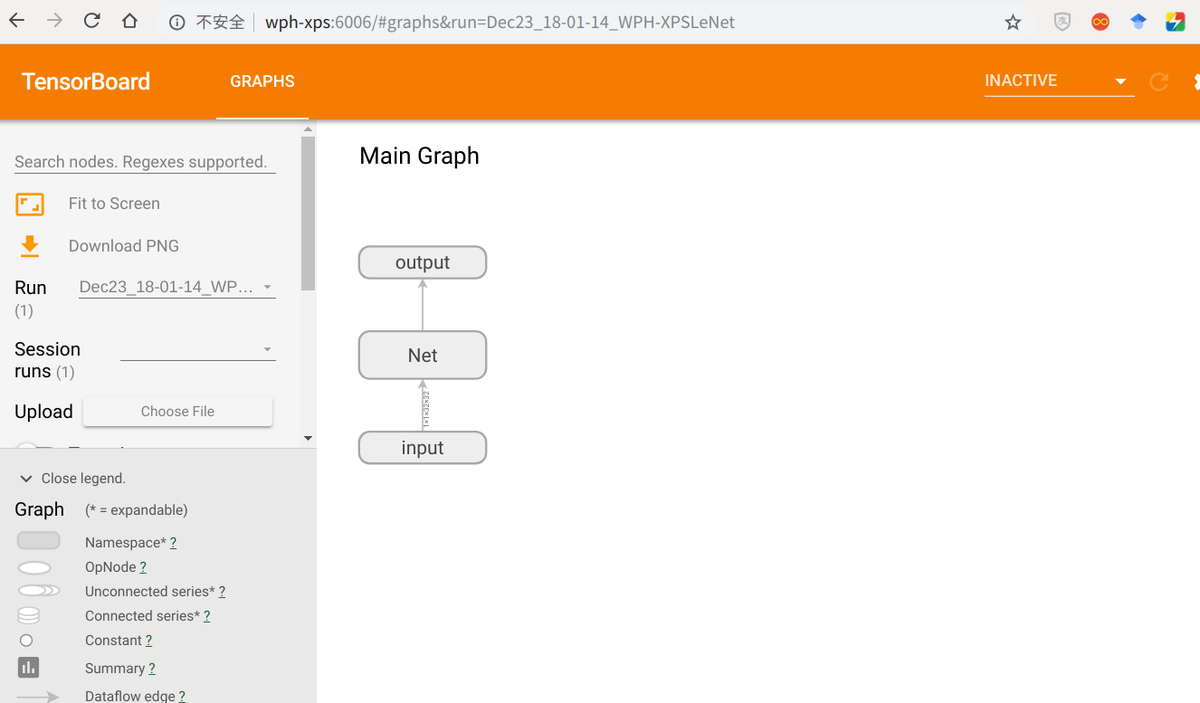Open the Connected series help link
Screen dimensions: 1200x703
206,616
